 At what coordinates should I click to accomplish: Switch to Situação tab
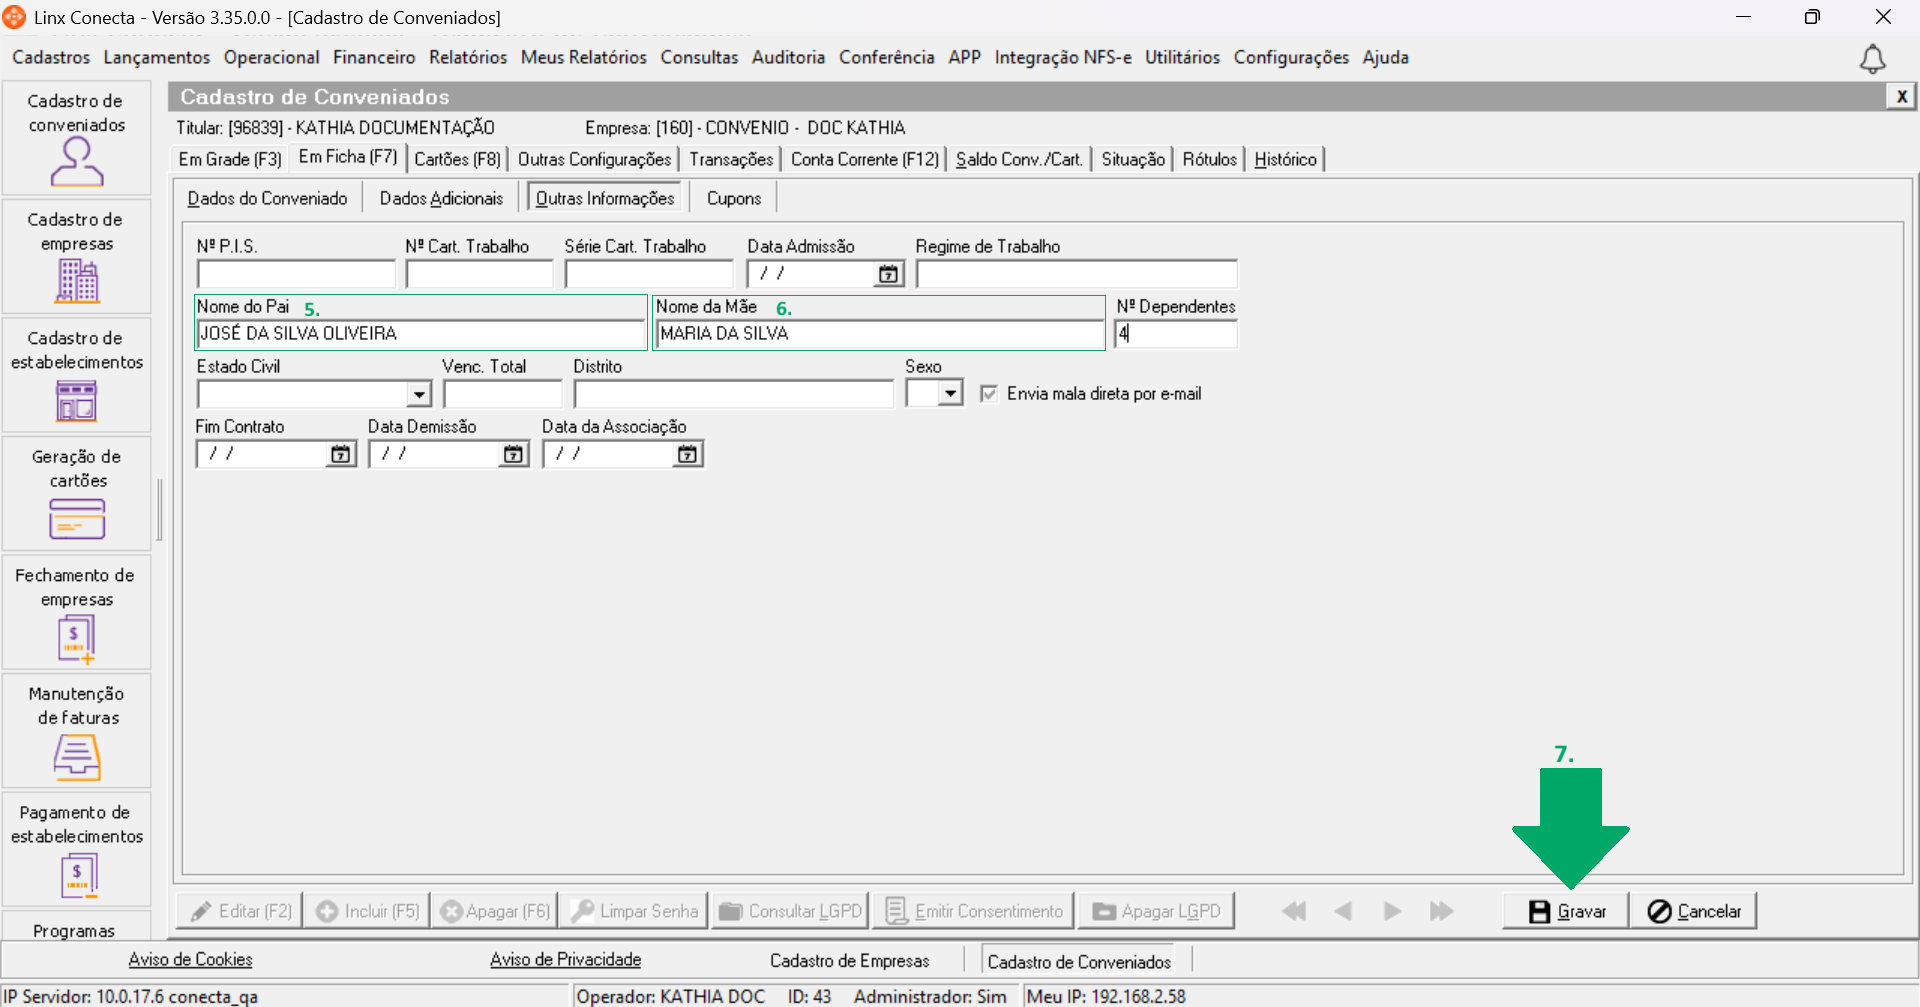click(1133, 159)
